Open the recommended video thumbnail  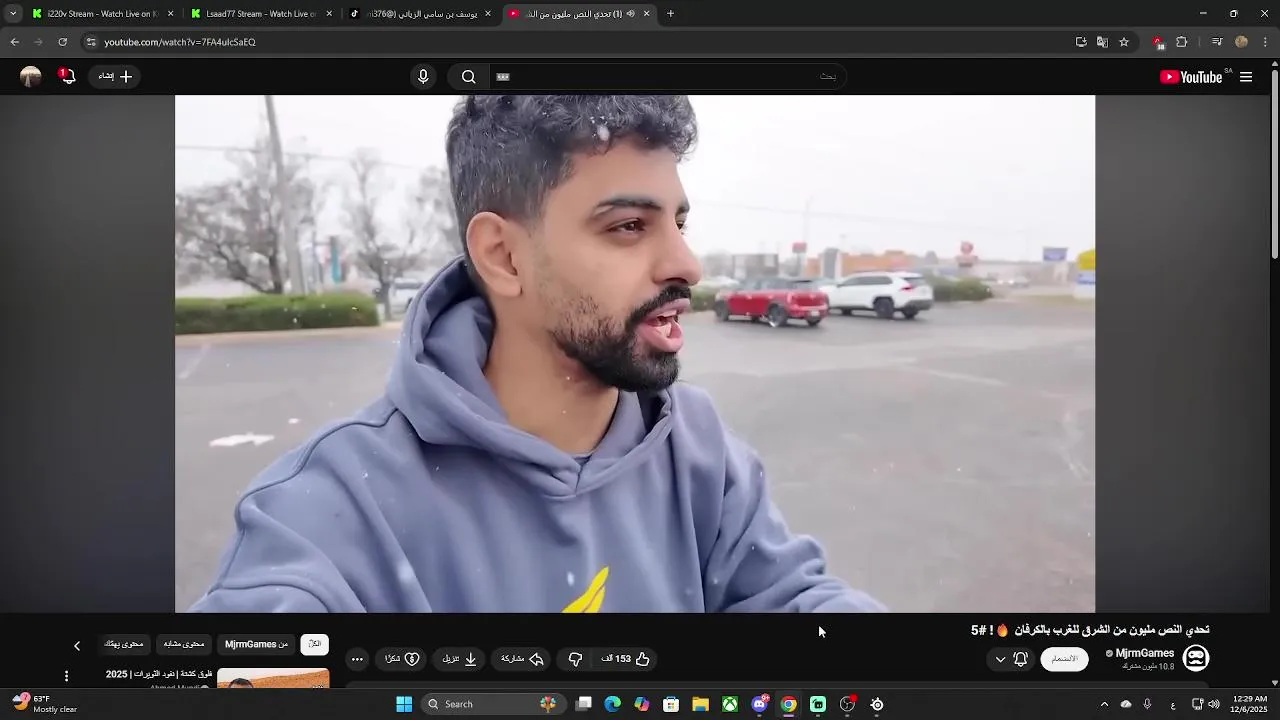pyautogui.click(x=273, y=679)
